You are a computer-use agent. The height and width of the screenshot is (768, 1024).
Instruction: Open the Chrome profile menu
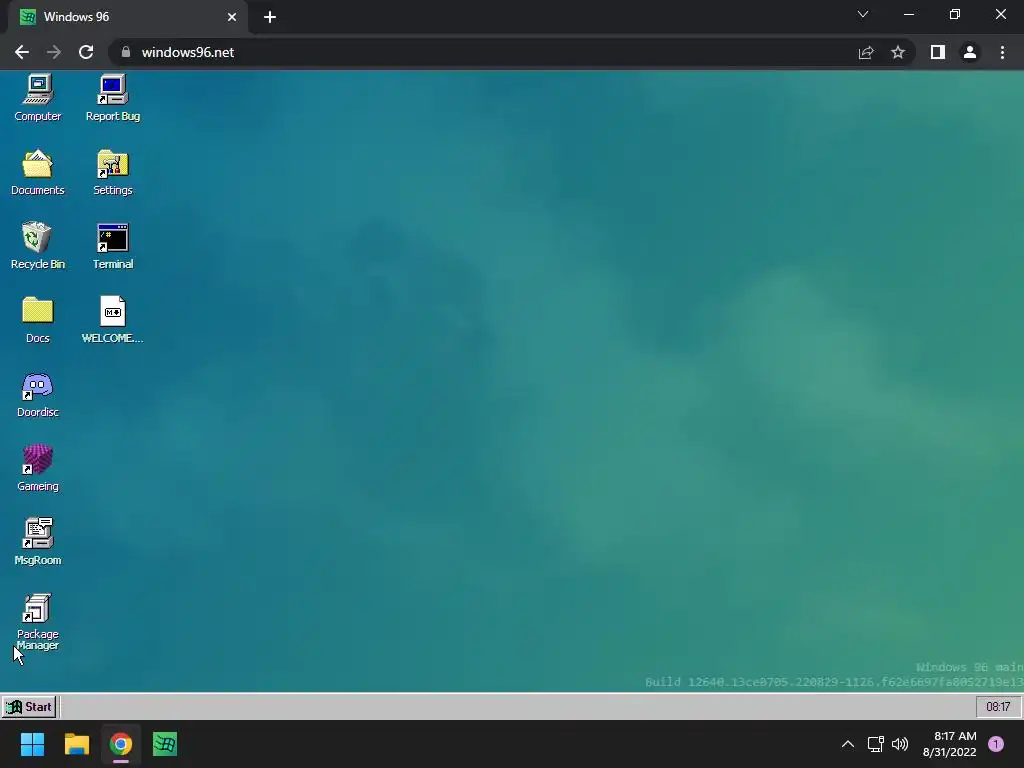970,52
